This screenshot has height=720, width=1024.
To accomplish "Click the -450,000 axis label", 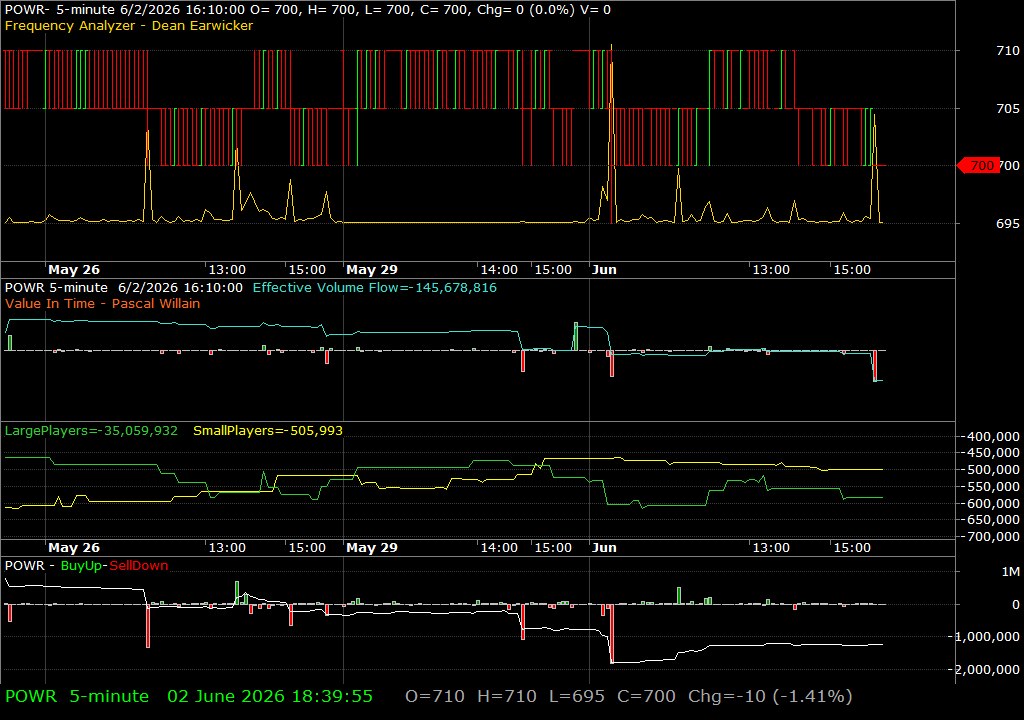I will point(990,453).
